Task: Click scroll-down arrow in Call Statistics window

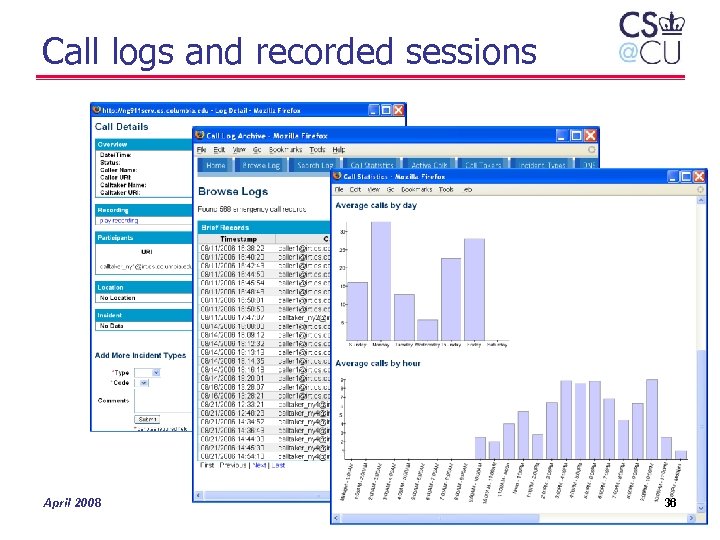Action: (x=701, y=508)
